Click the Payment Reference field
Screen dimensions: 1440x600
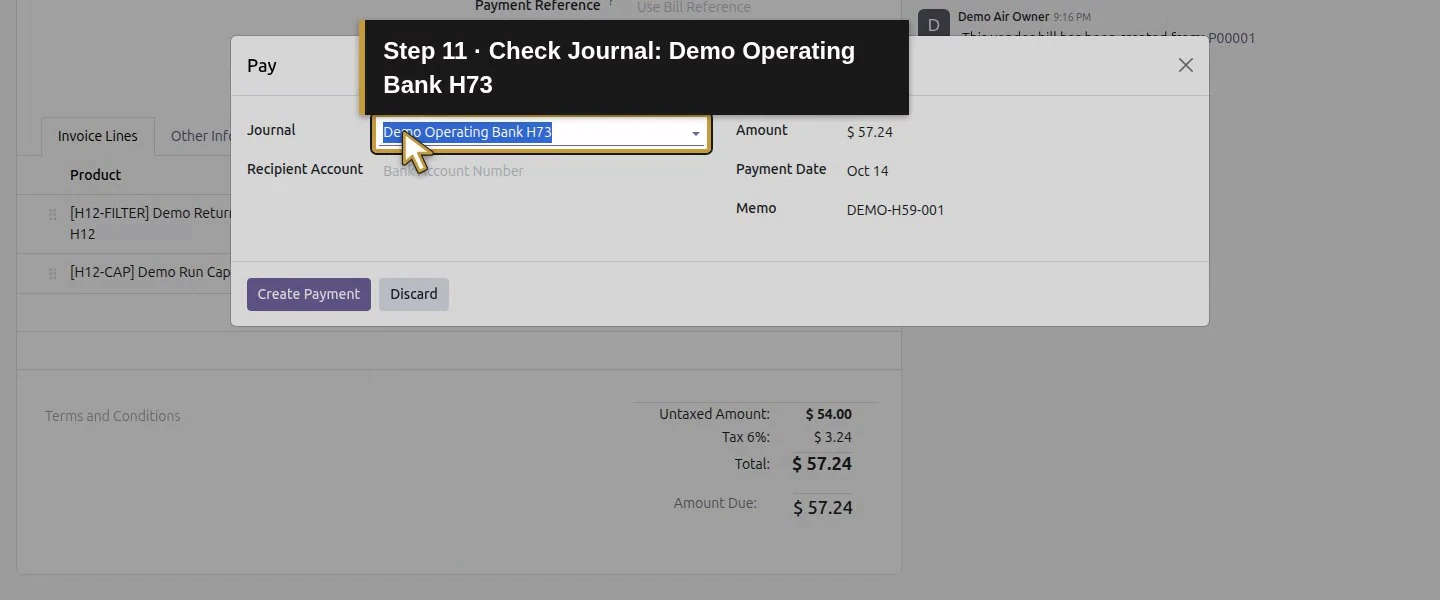pos(693,7)
